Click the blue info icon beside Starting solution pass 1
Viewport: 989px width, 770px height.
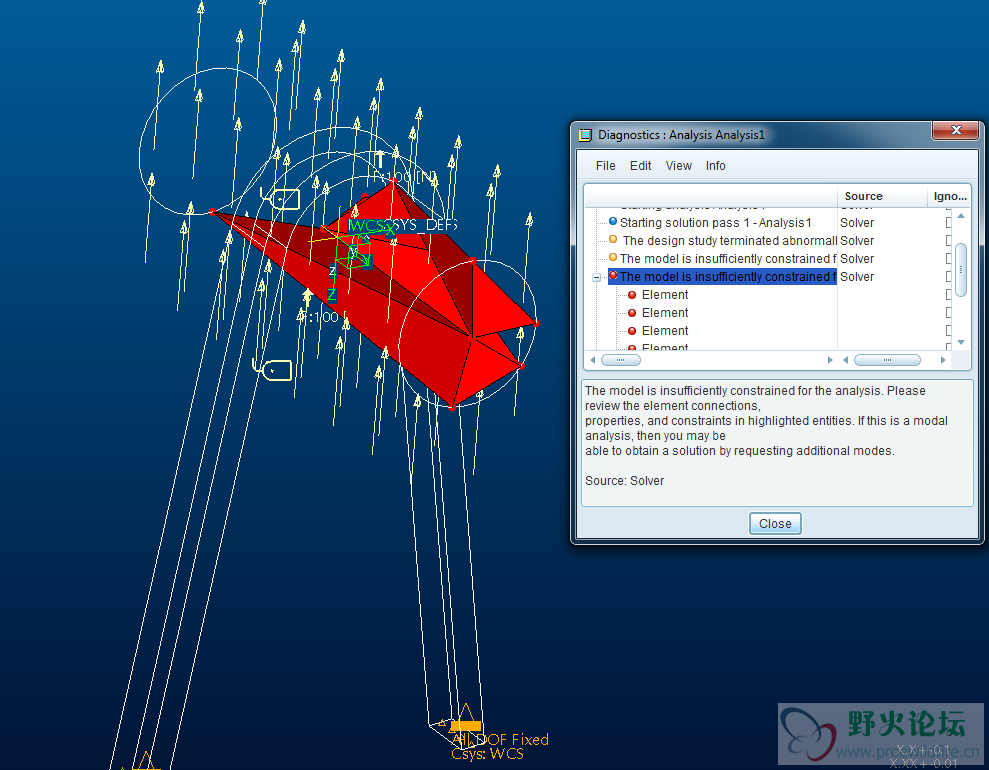612,221
